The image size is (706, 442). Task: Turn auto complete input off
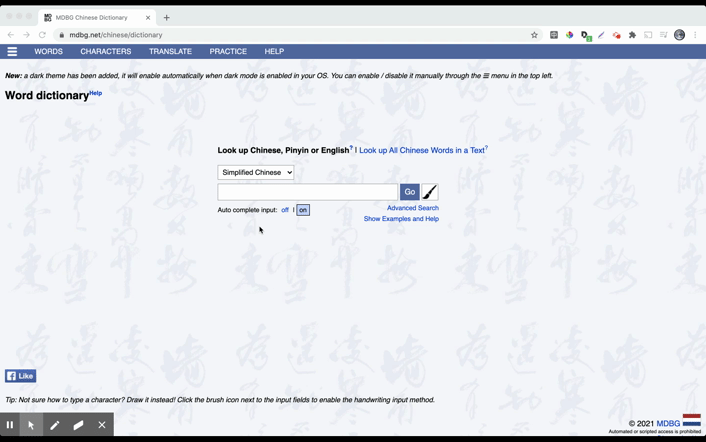[x=285, y=210]
